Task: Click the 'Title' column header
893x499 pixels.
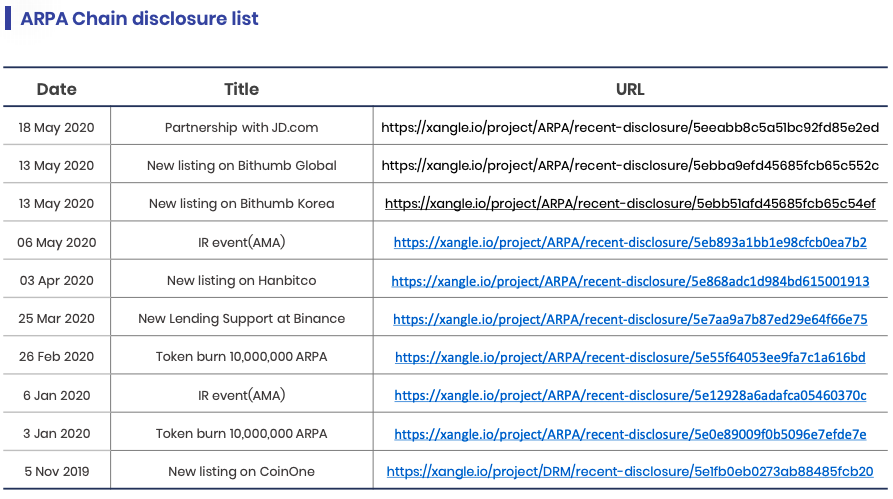Action: 241,89
